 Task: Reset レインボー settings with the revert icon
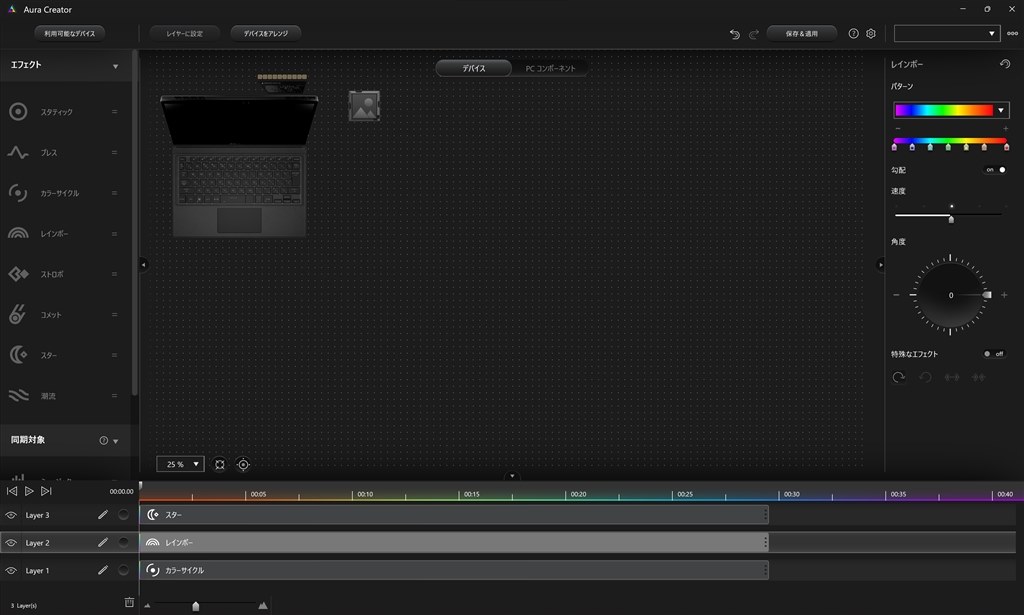tap(1005, 63)
